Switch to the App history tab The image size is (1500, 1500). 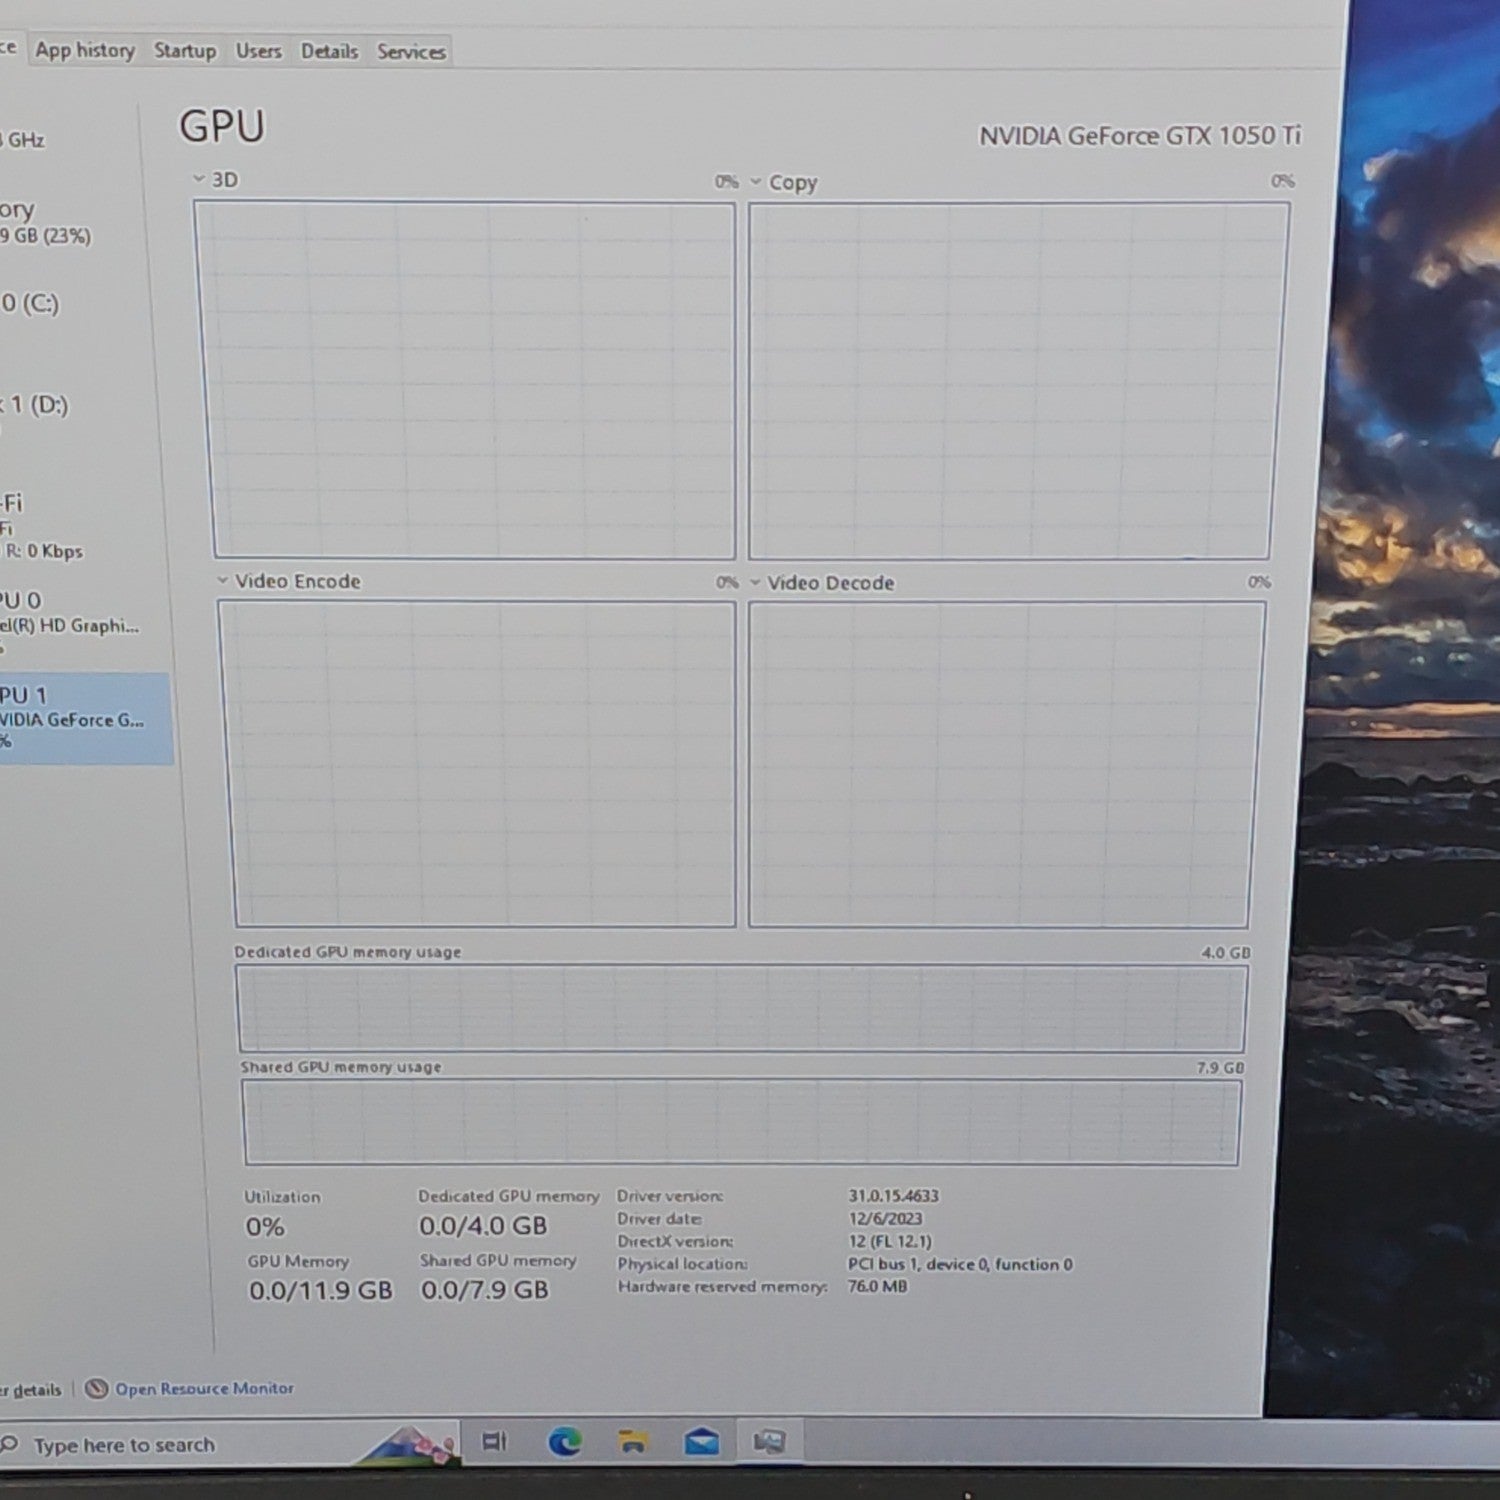pos(85,50)
